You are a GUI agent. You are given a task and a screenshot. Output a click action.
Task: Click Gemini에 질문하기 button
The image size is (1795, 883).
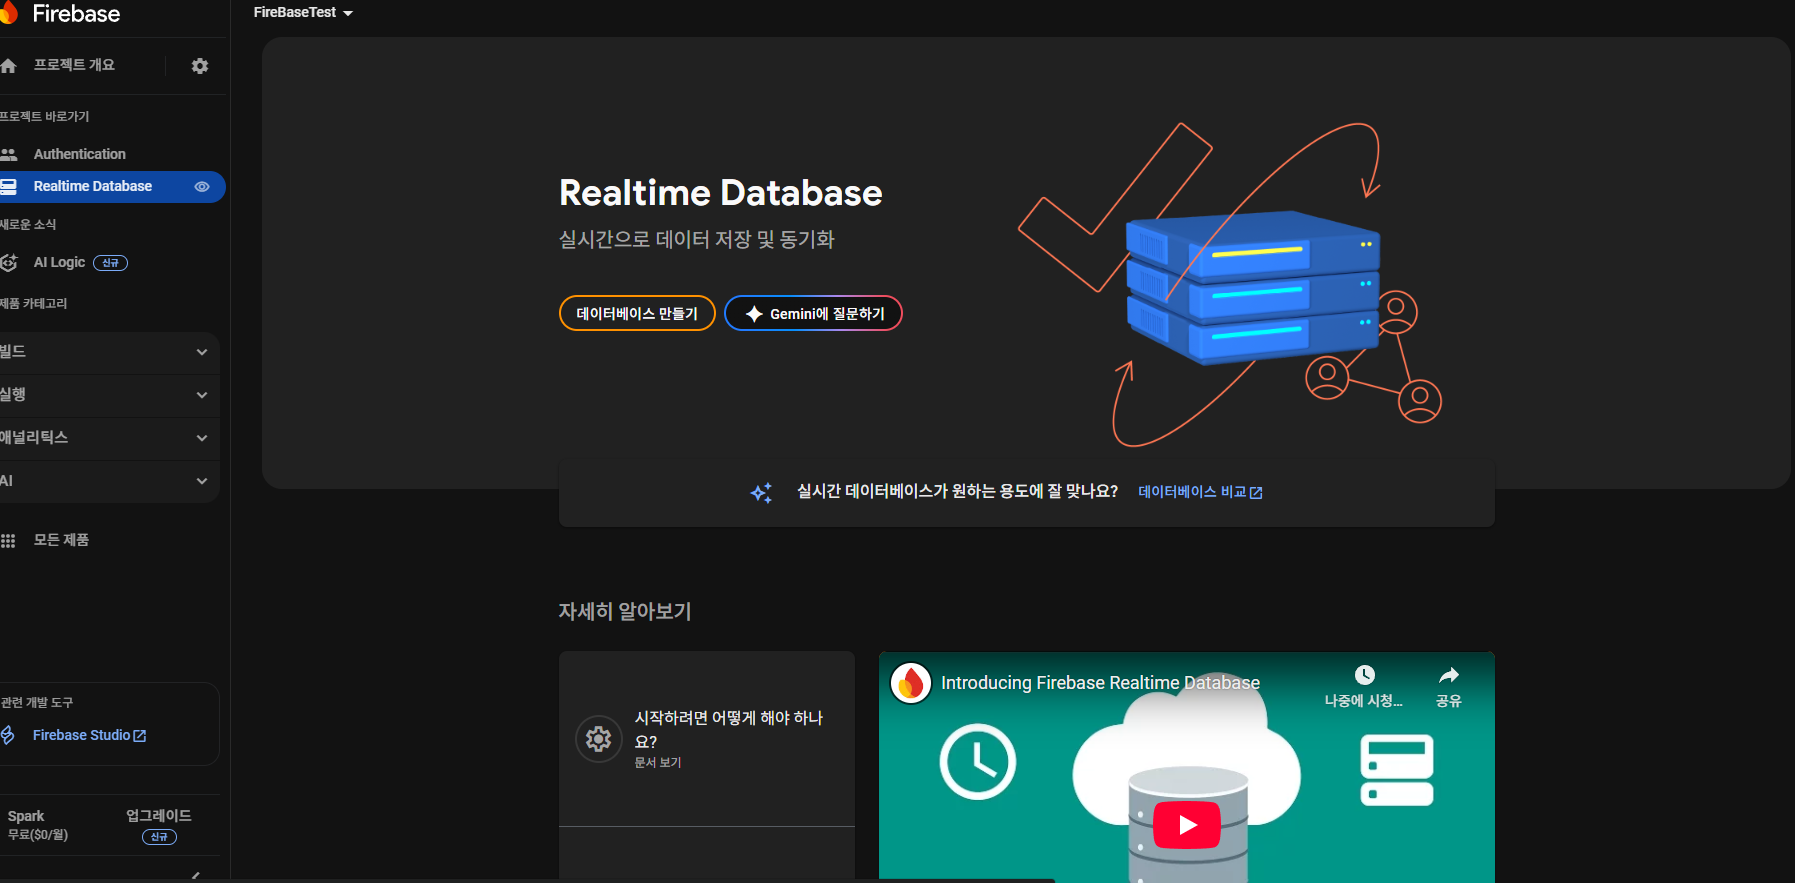point(813,313)
